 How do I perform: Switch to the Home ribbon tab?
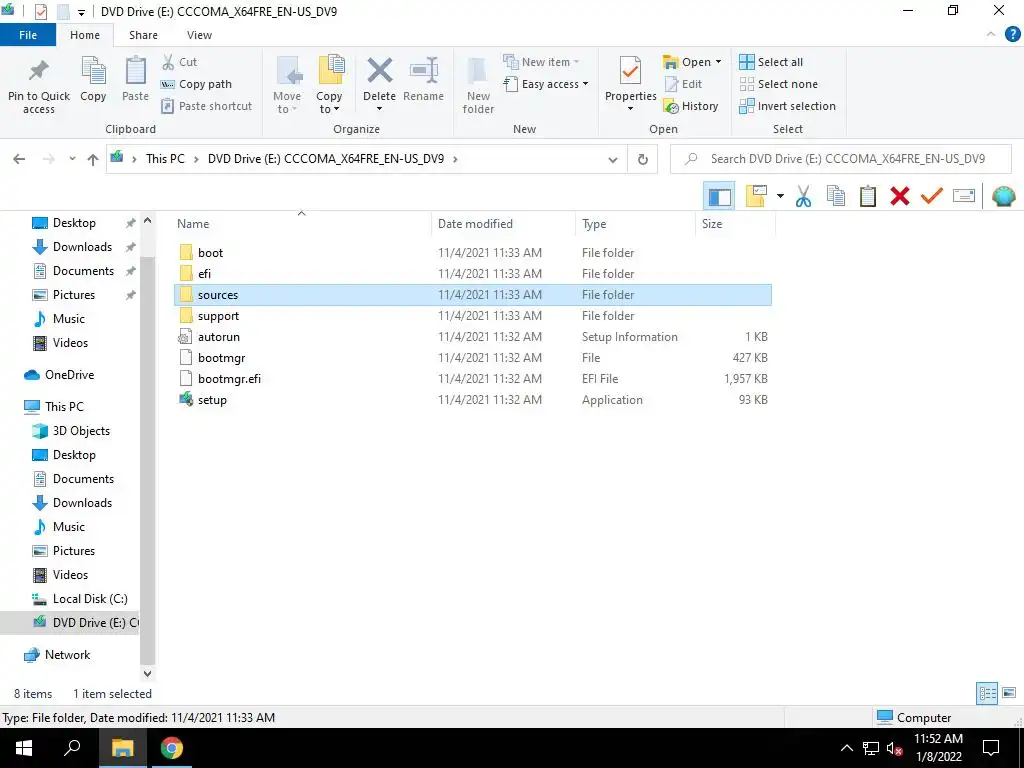click(x=85, y=35)
